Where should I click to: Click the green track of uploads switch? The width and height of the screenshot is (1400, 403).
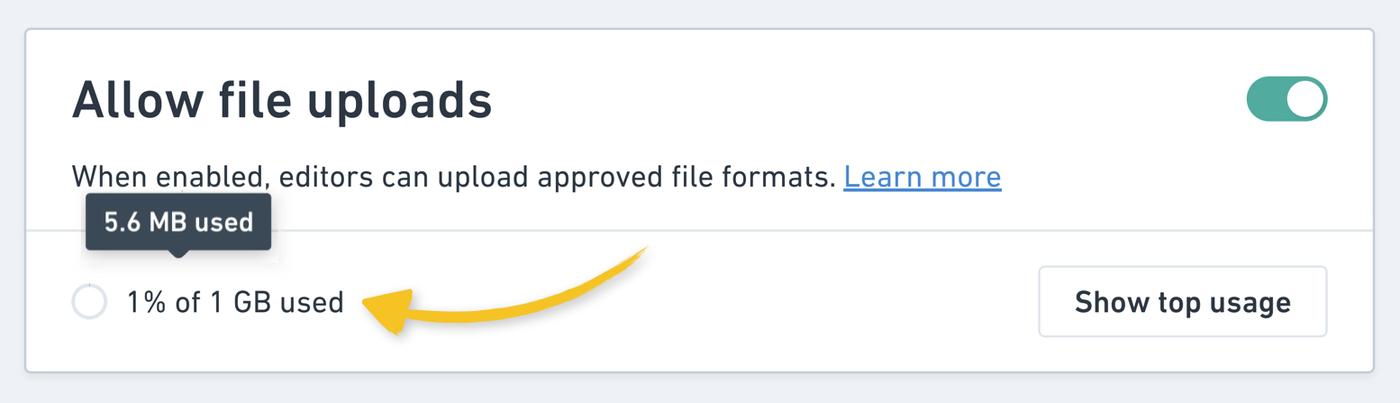(x=1266, y=100)
